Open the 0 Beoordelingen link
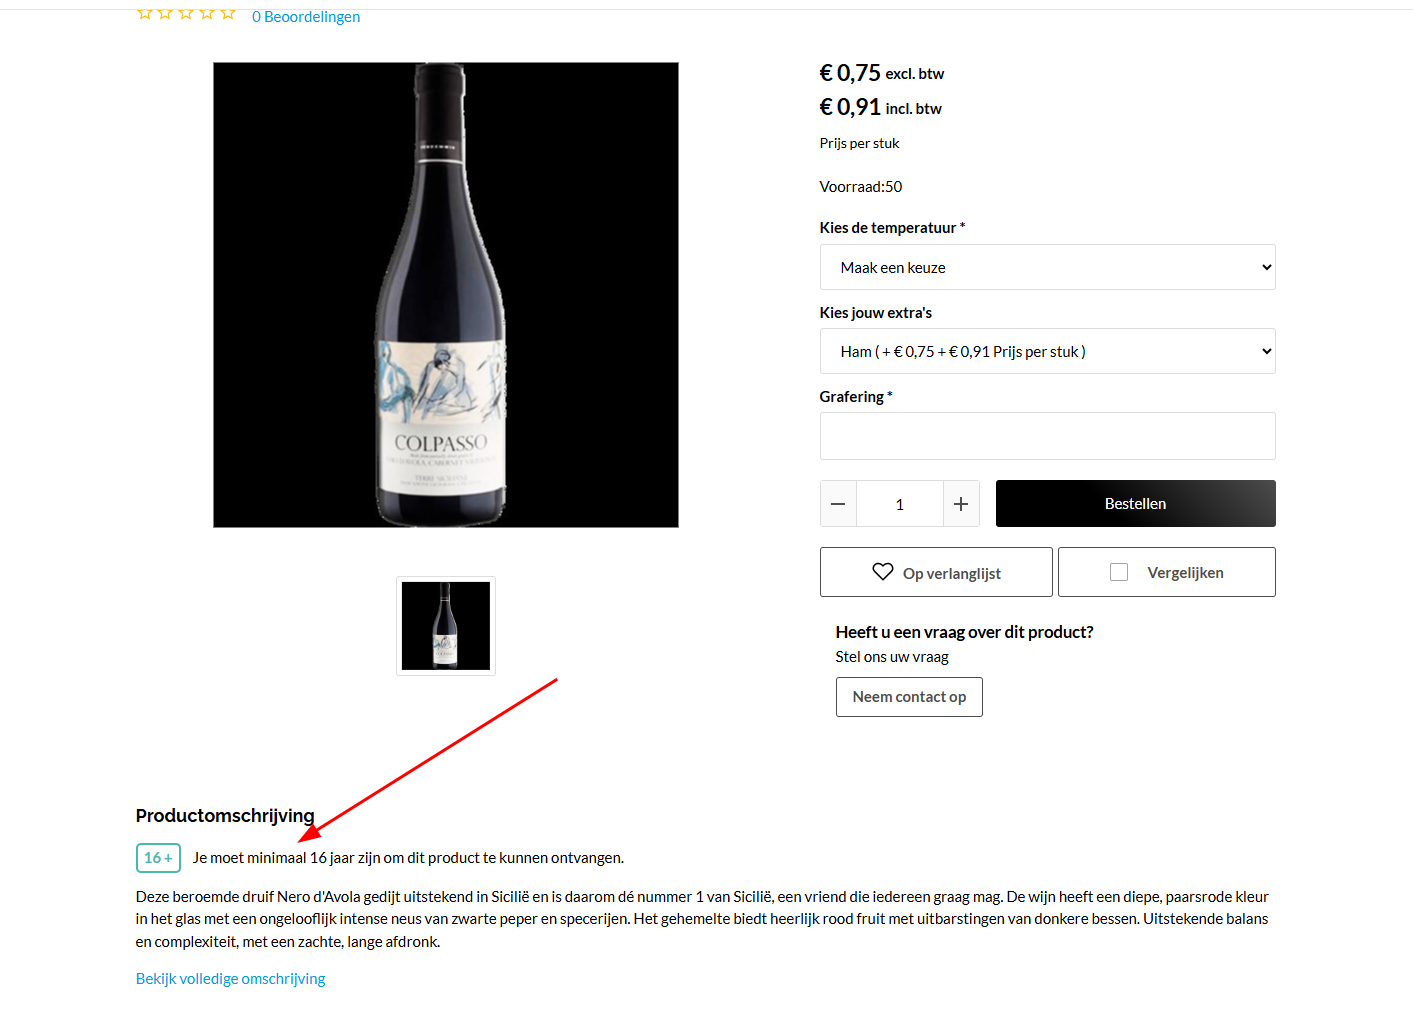1413x1022 pixels. [306, 16]
